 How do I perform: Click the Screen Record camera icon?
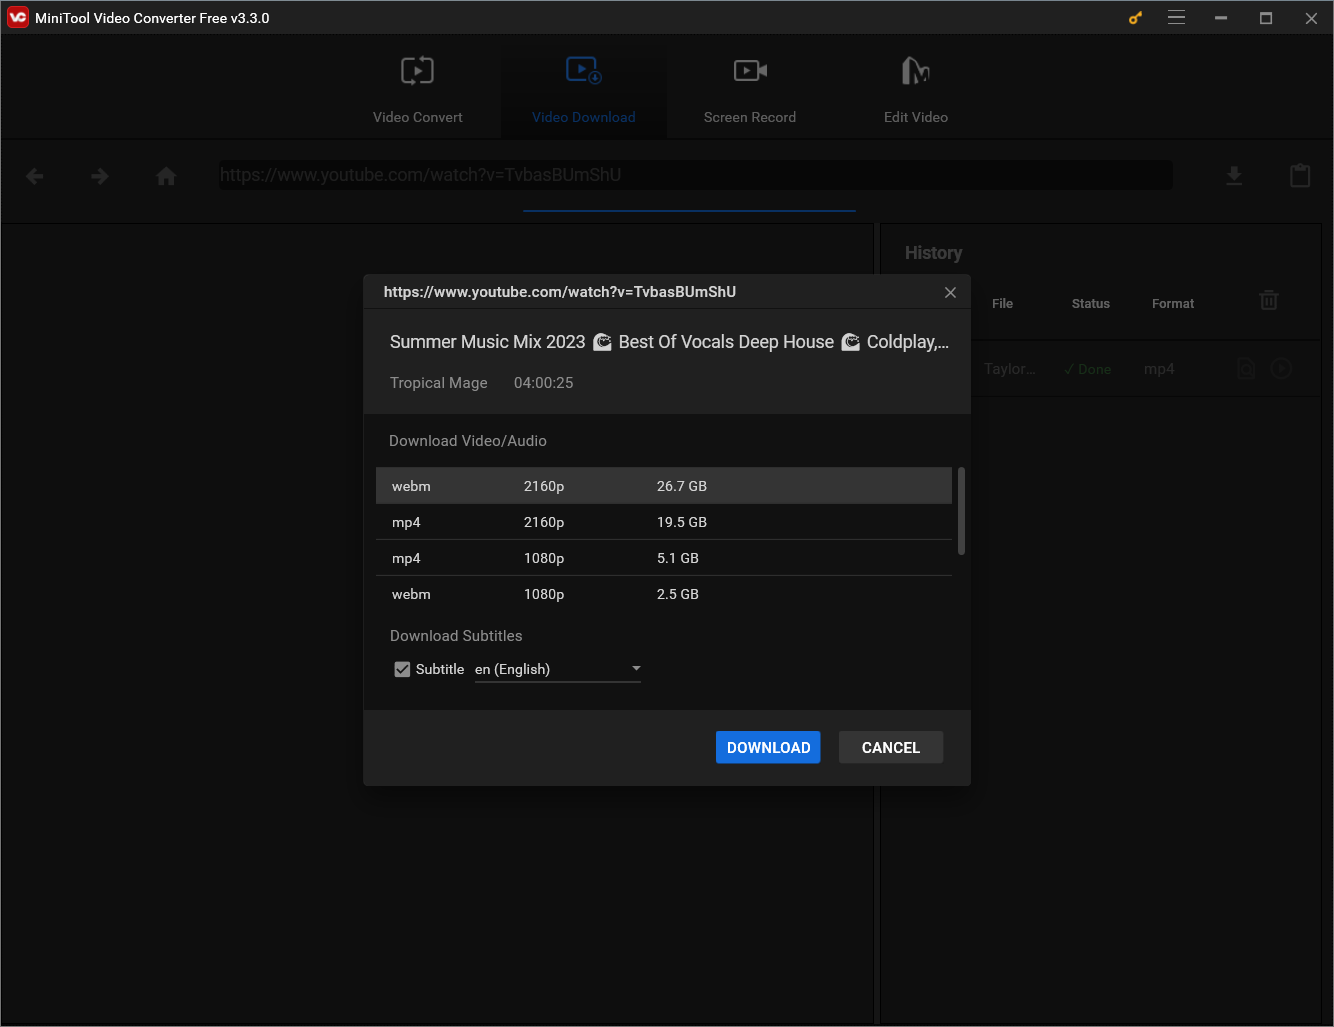pos(750,70)
